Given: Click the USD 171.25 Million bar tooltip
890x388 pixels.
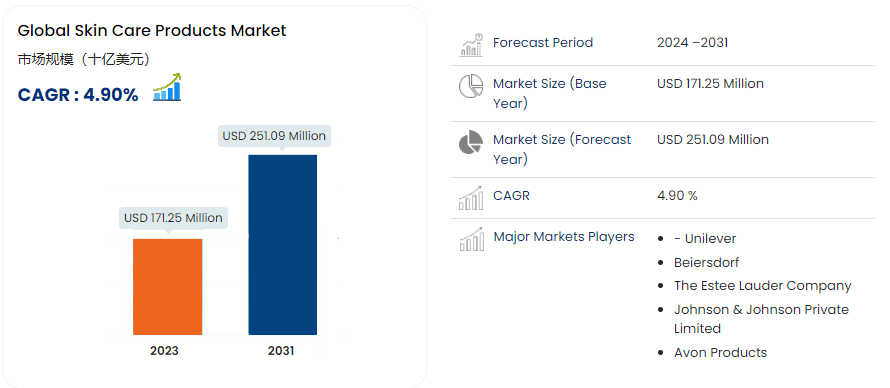Looking at the screenshot, I should (173, 218).
